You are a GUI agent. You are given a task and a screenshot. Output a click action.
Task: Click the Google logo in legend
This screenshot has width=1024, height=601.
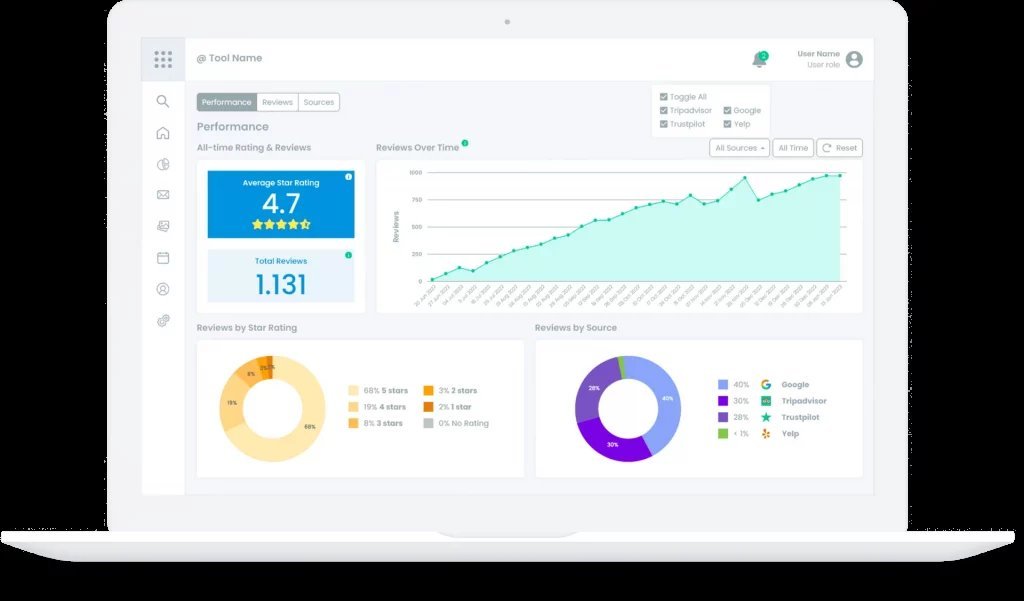[766, 385]
